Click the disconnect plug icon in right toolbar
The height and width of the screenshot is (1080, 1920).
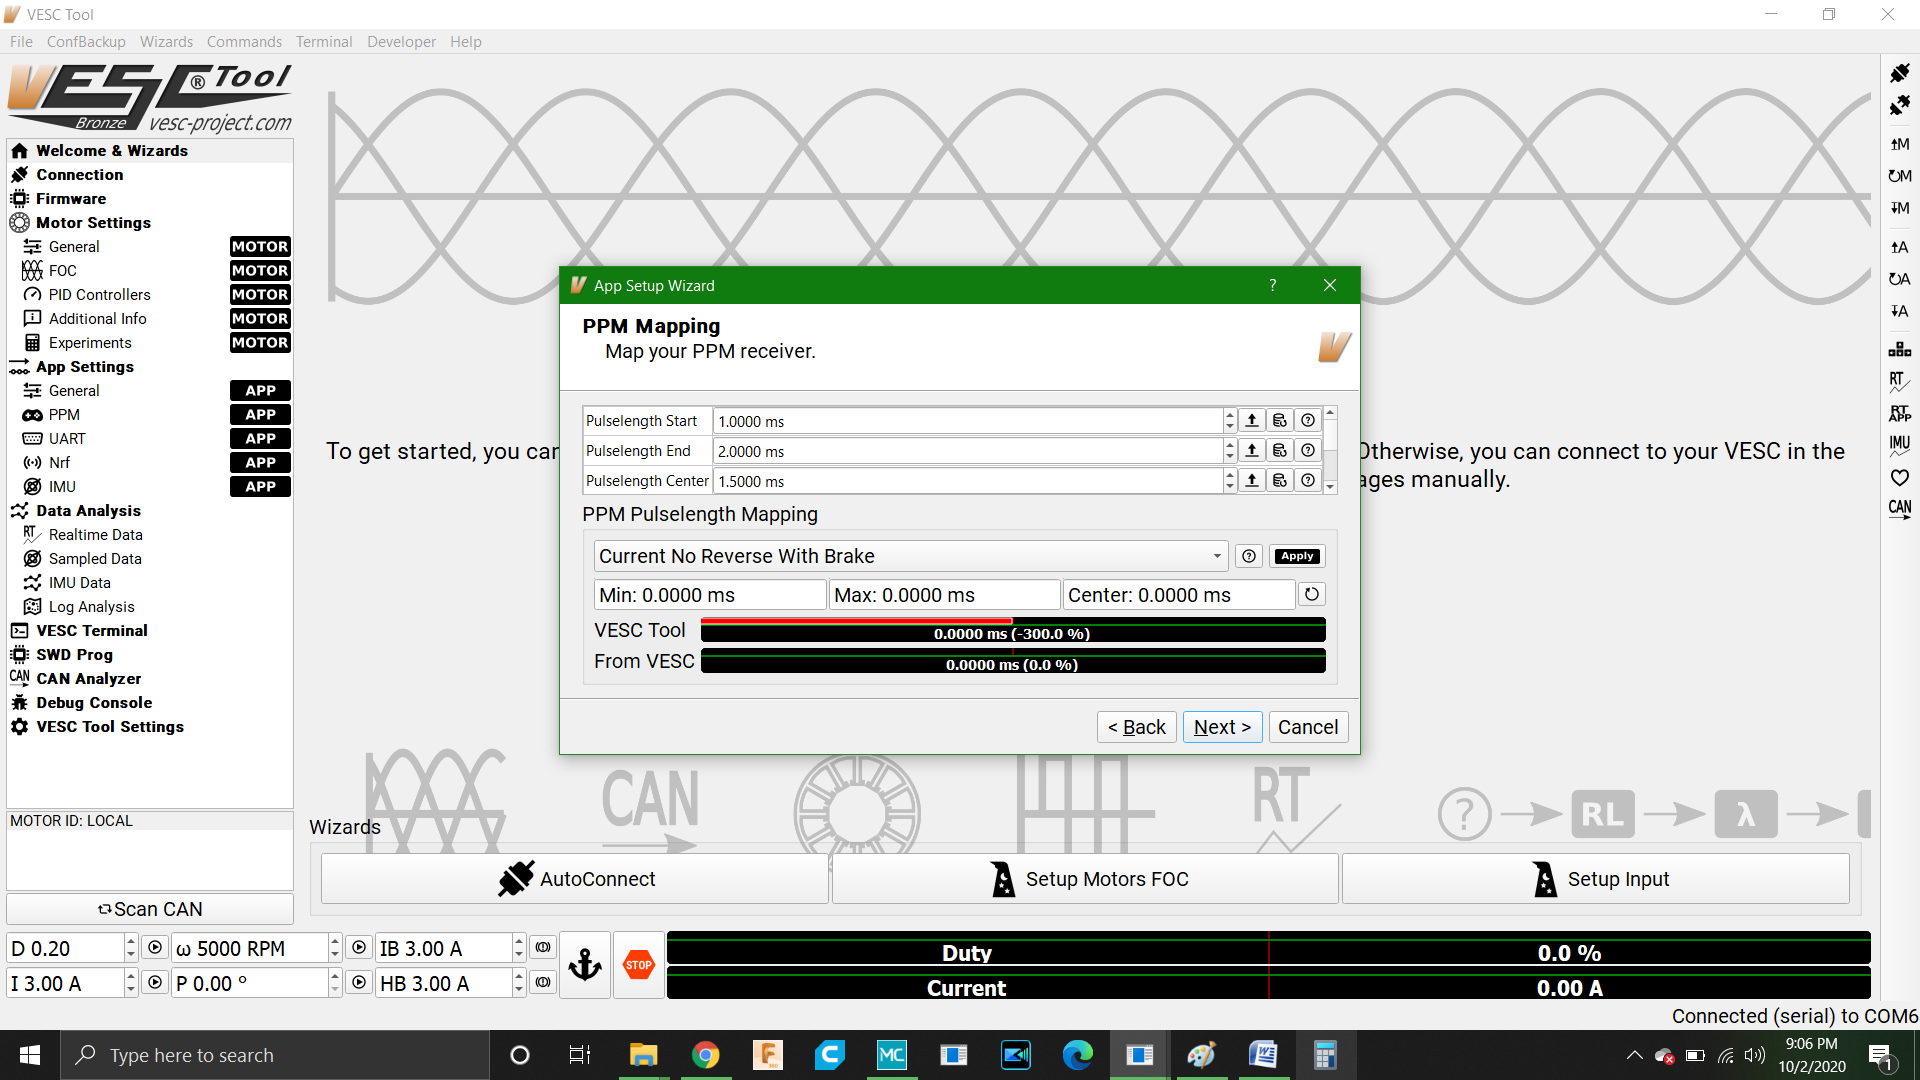pyautogui.click(x=1899, y=105)
